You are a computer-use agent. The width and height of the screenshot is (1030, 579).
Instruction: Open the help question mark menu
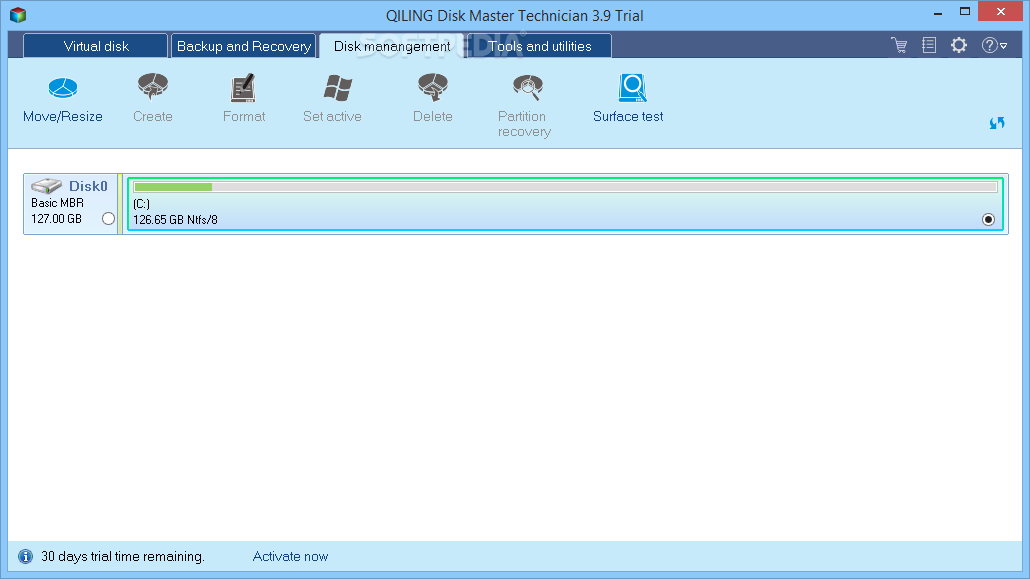(994, 45)
